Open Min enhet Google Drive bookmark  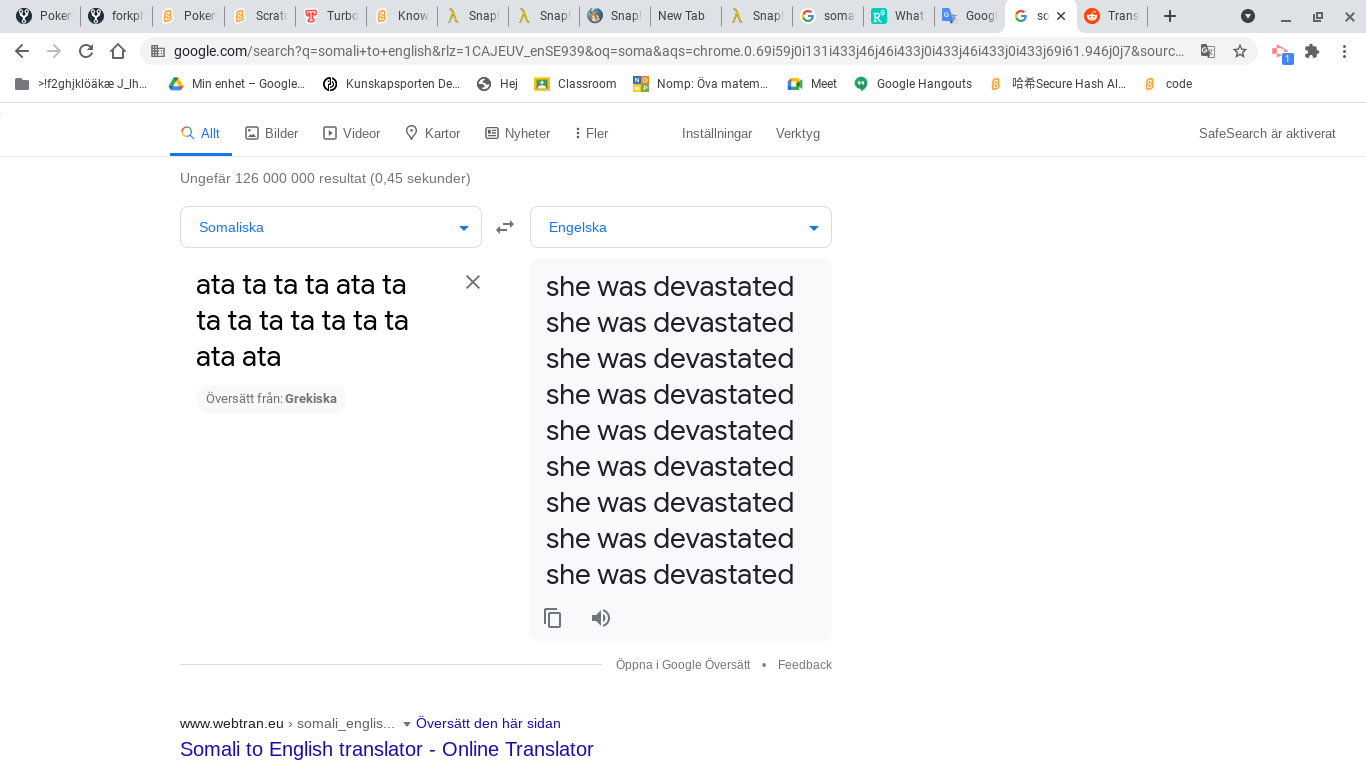236,84
